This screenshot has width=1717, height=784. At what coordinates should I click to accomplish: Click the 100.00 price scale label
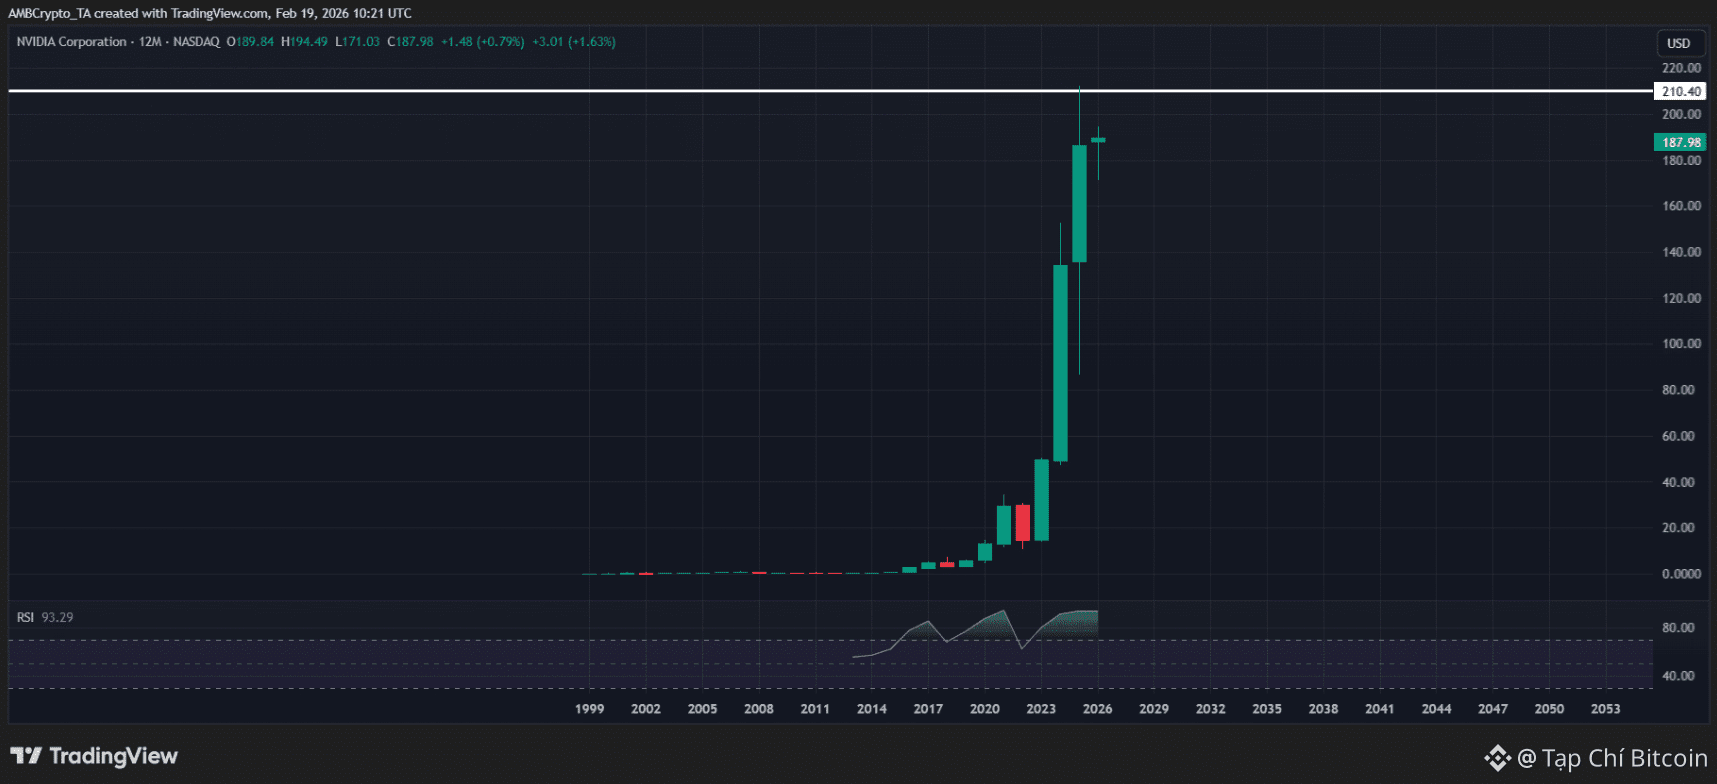click(x=1681, y=343)
